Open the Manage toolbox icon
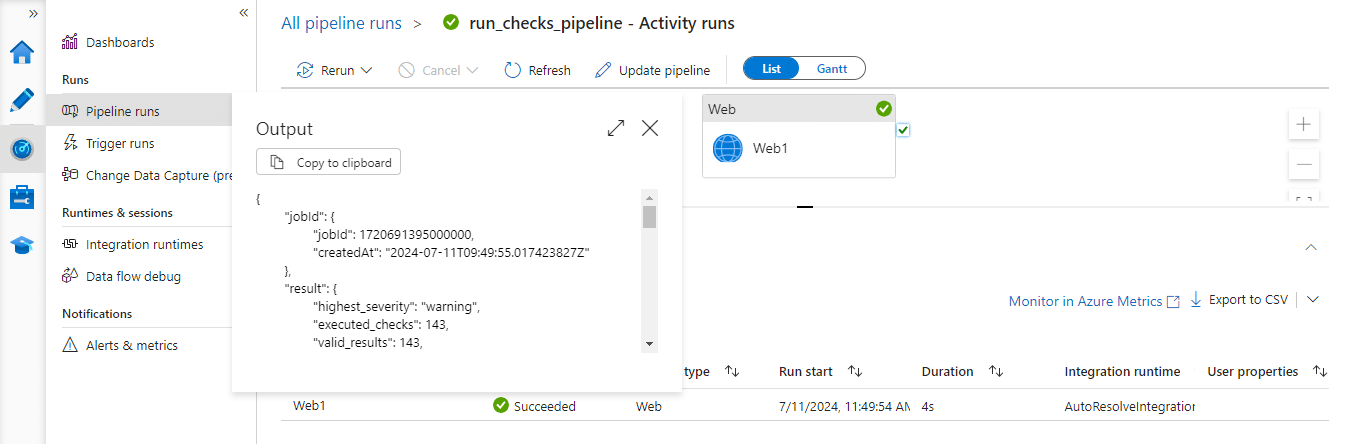The width and height of the screenshot is (1352, 444). pos(22,197)
